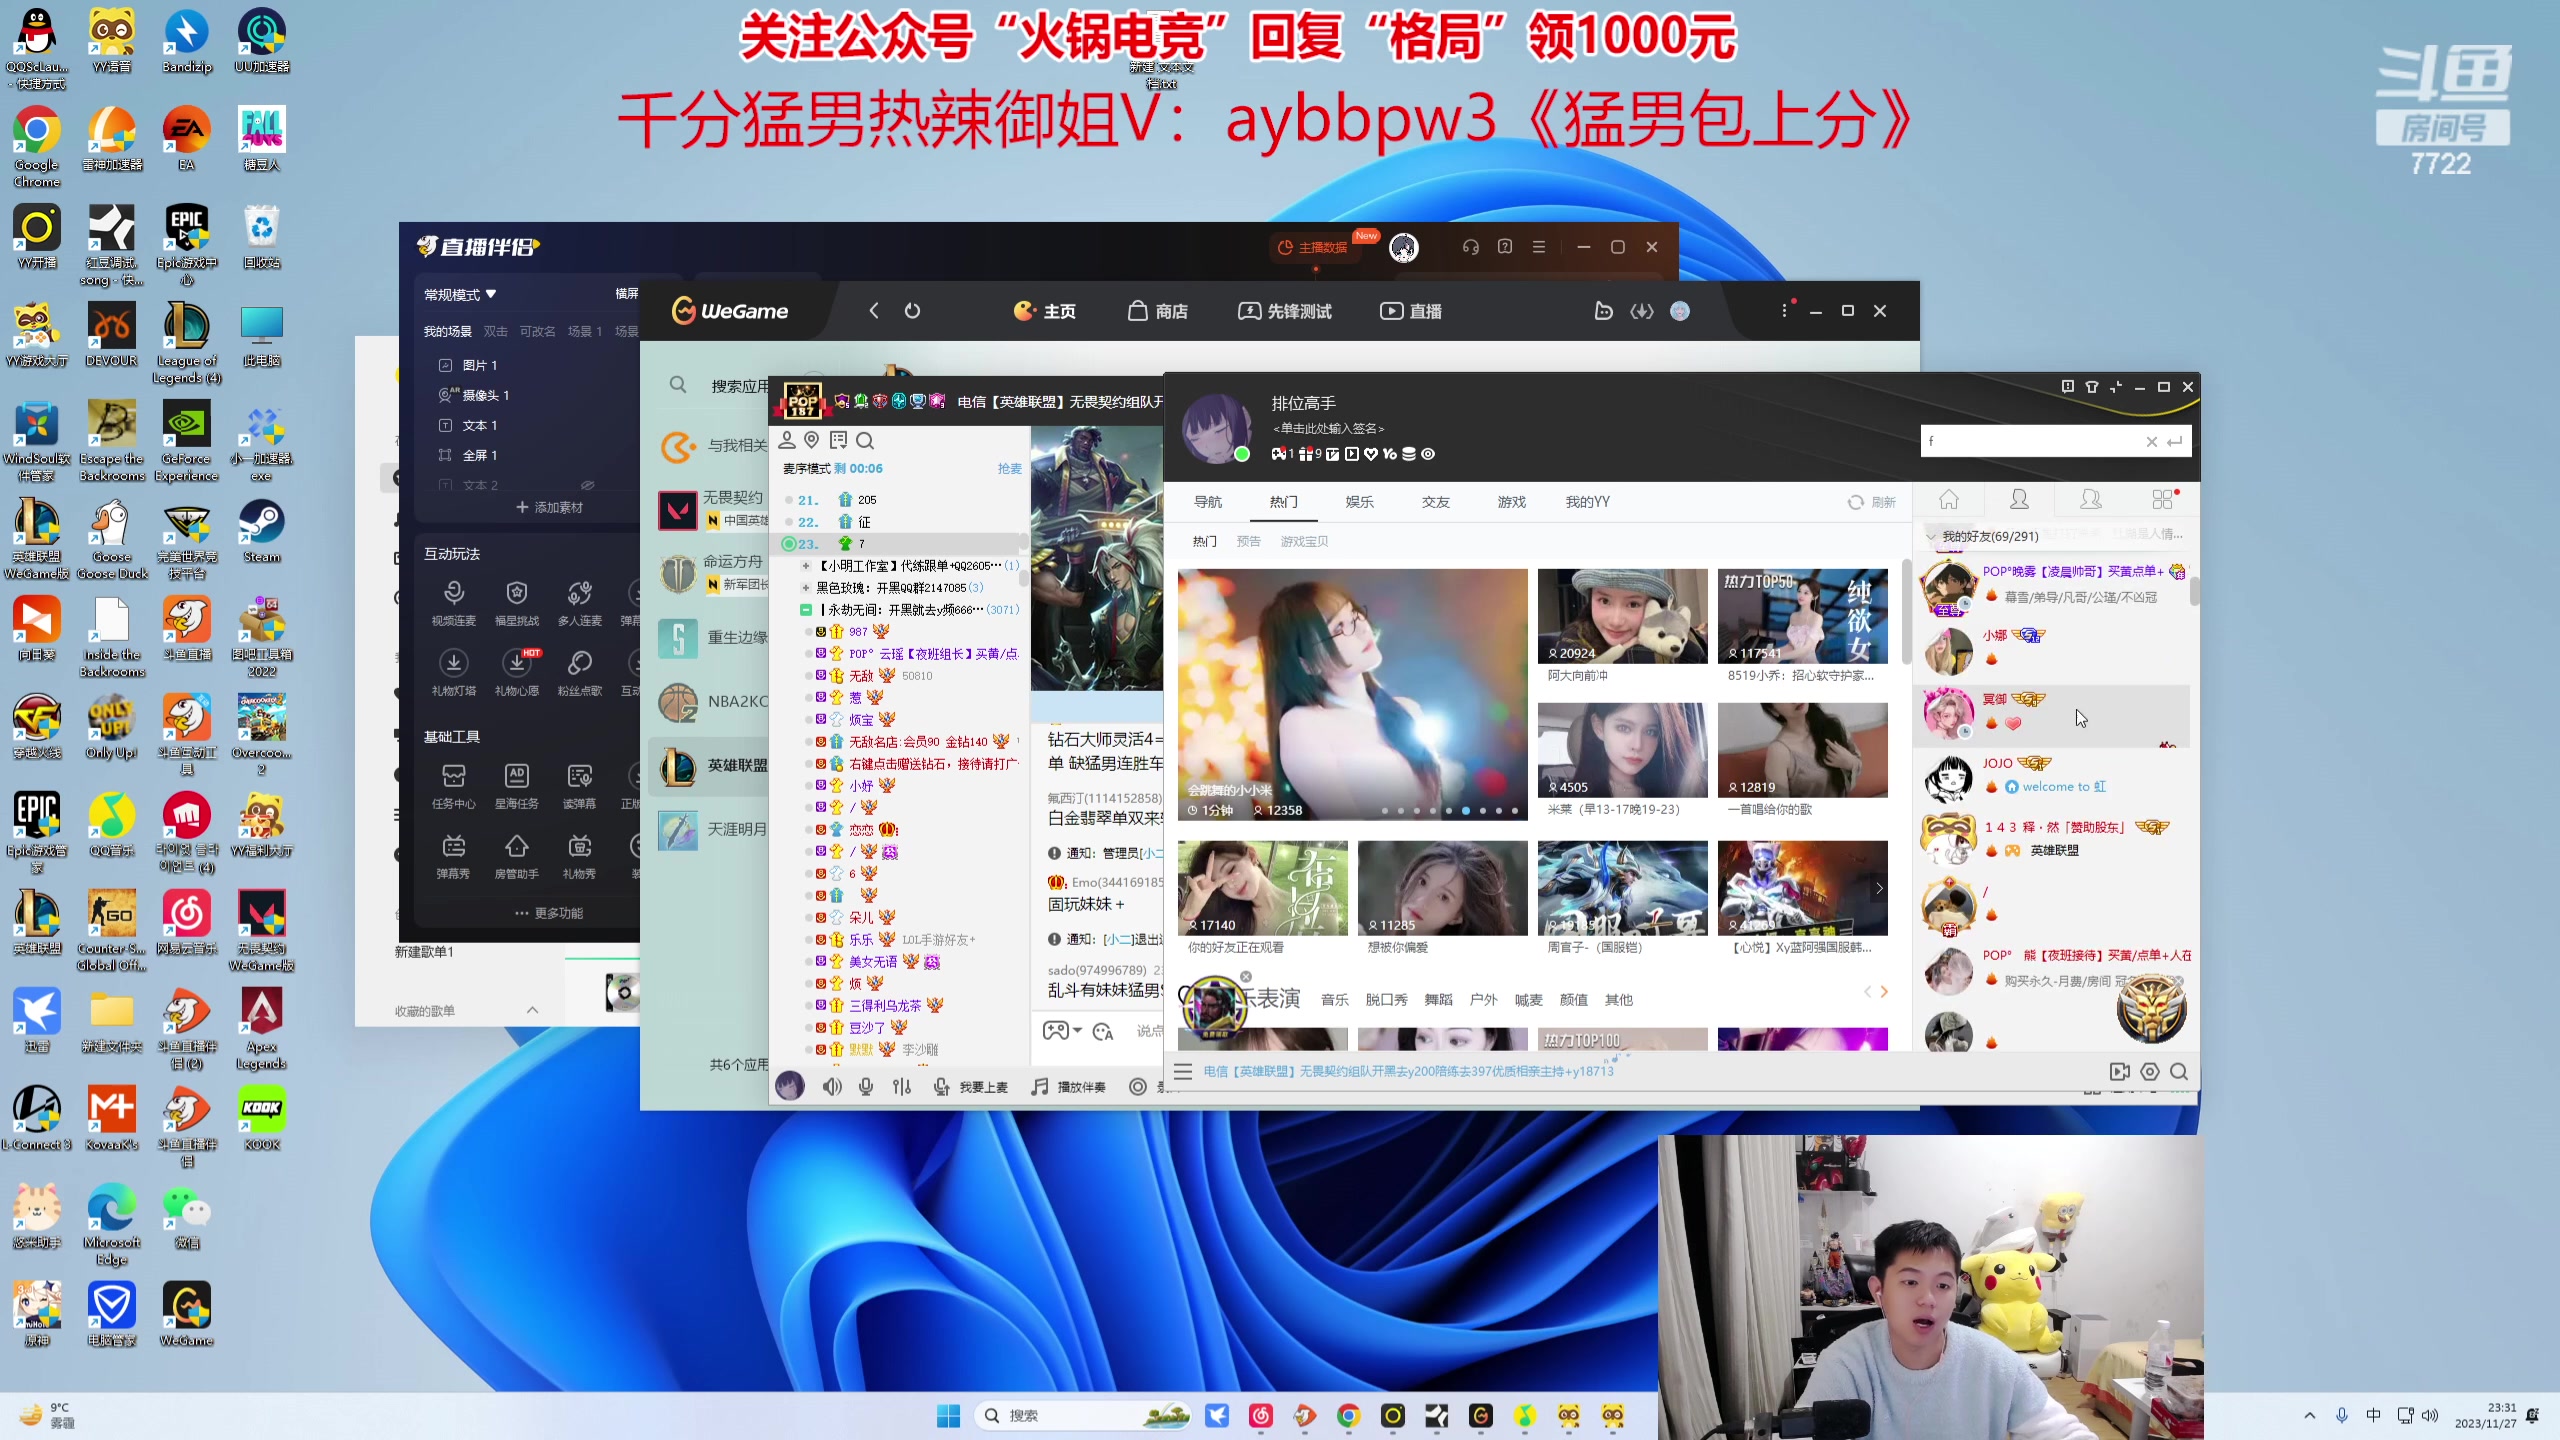Click Windows Start button on taskbar
Viewport: 2560px width, 1440px height.
(948, 1416)
